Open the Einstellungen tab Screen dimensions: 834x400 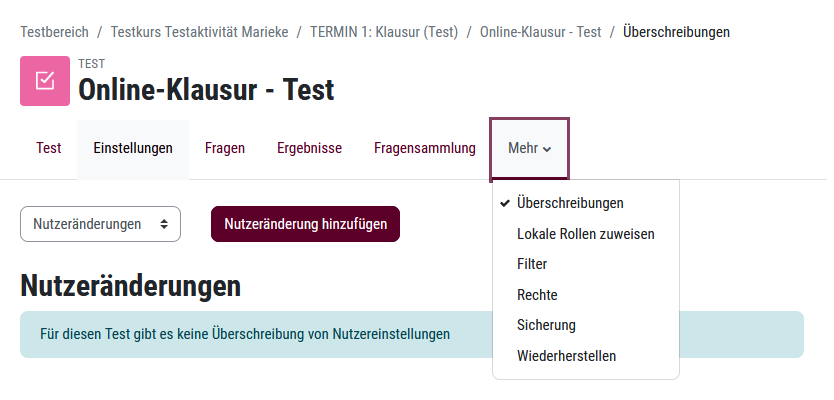click(x=133, y=148)
